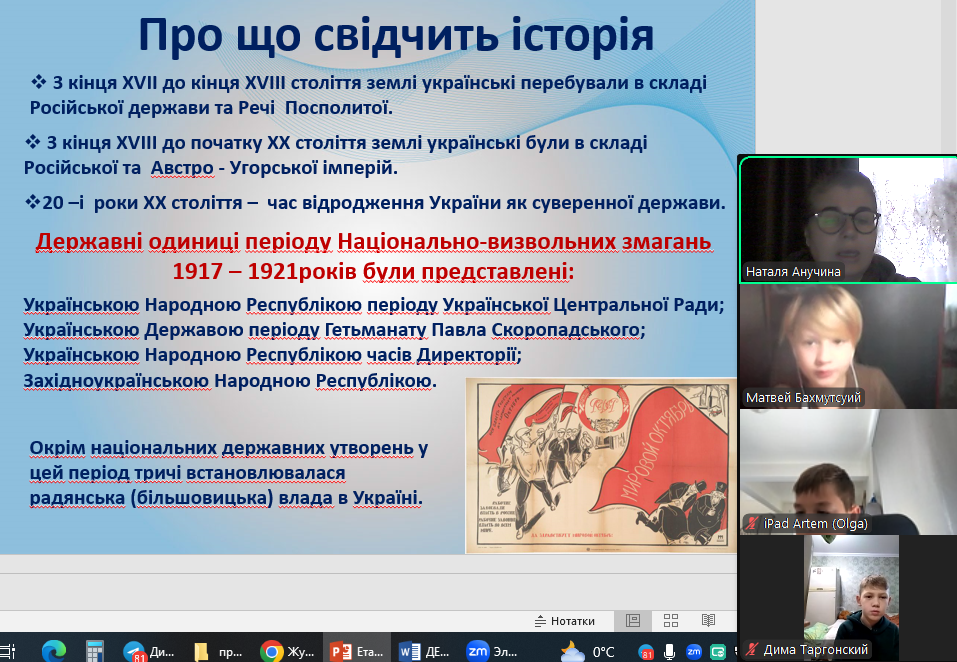Click the text Російської та Австро - Угорської імперій
This screenshot has width=957, height=662.
[211, 168]
